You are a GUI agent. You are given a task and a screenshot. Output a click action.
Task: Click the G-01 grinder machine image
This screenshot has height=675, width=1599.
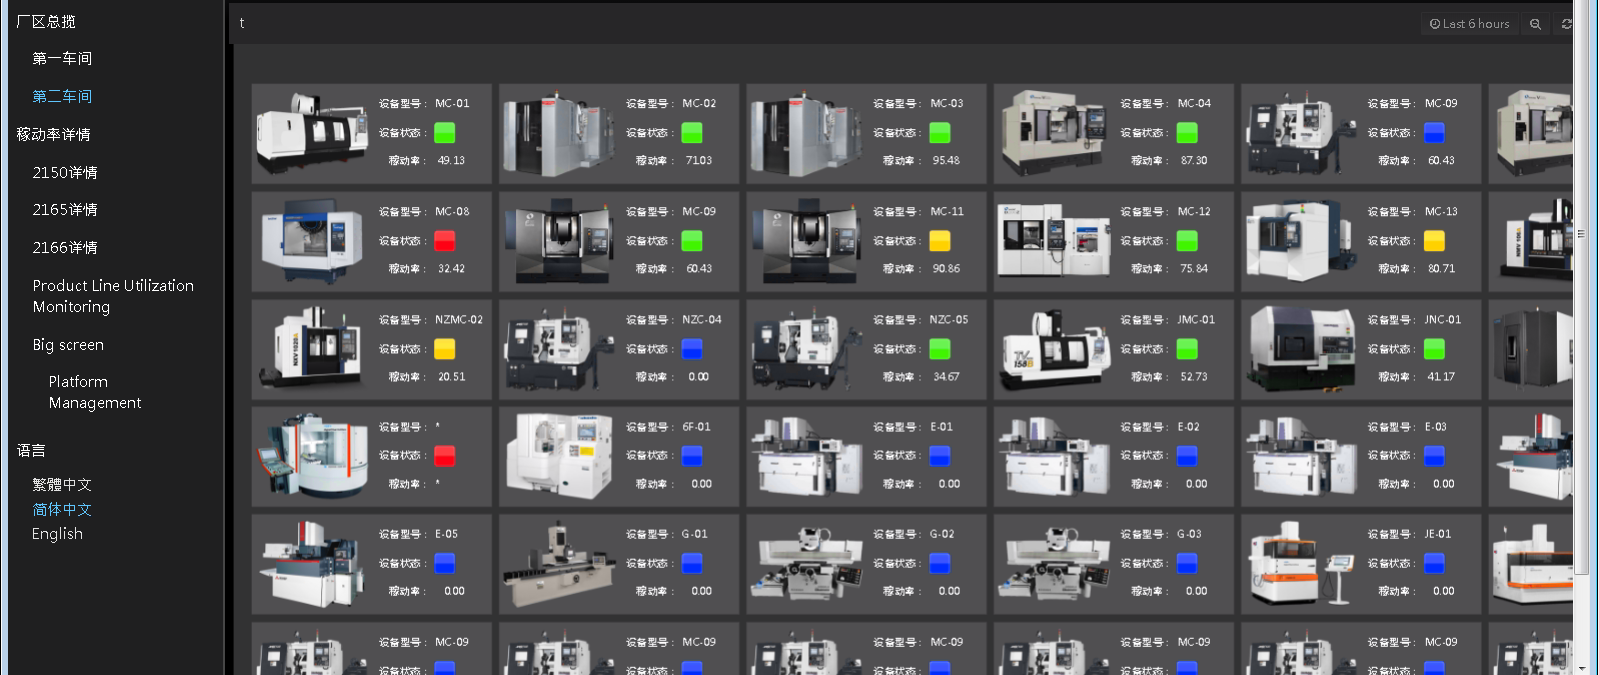(x=559, y=564)
